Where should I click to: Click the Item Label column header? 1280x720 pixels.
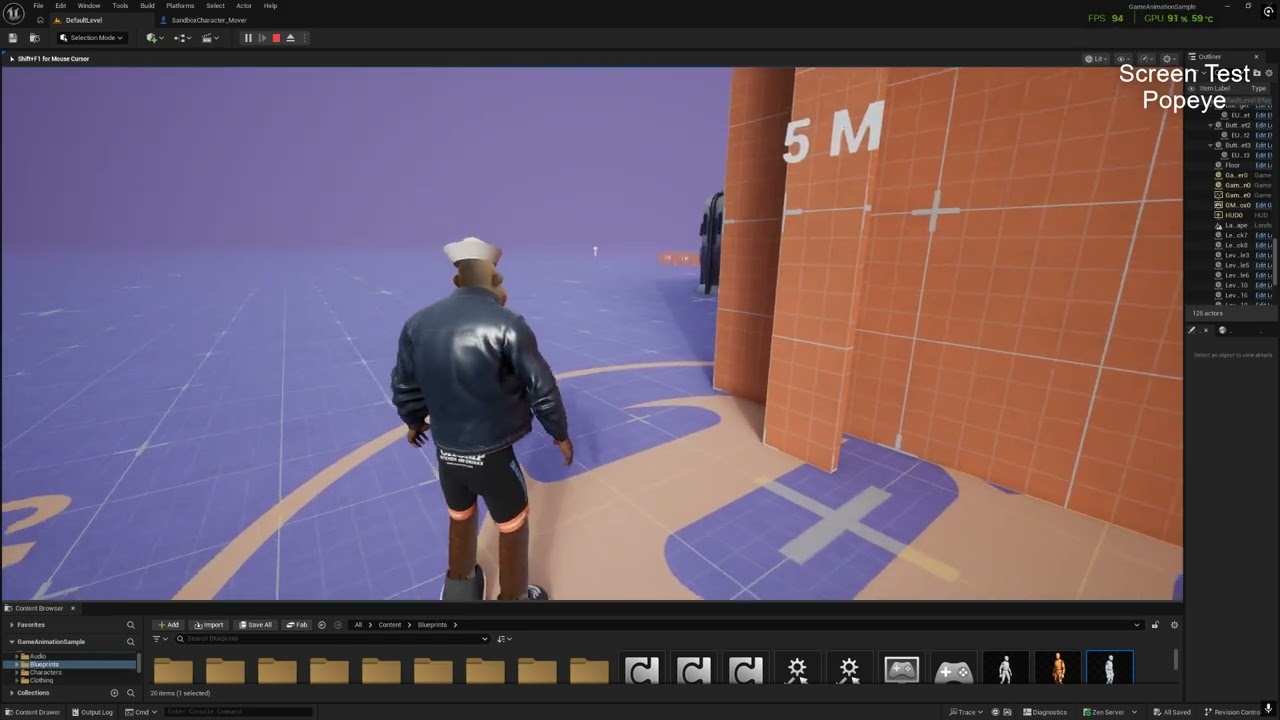pos(1214,88)
